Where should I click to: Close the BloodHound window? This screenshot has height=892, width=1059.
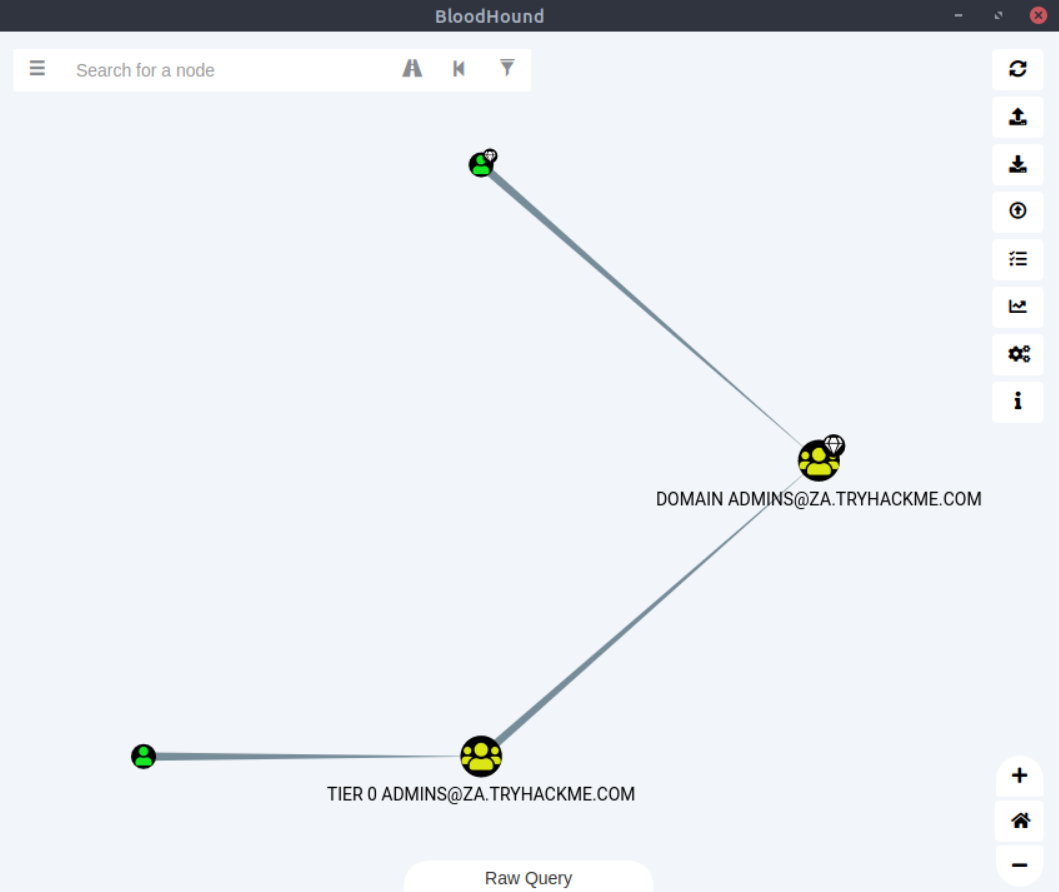[1038, 15]
